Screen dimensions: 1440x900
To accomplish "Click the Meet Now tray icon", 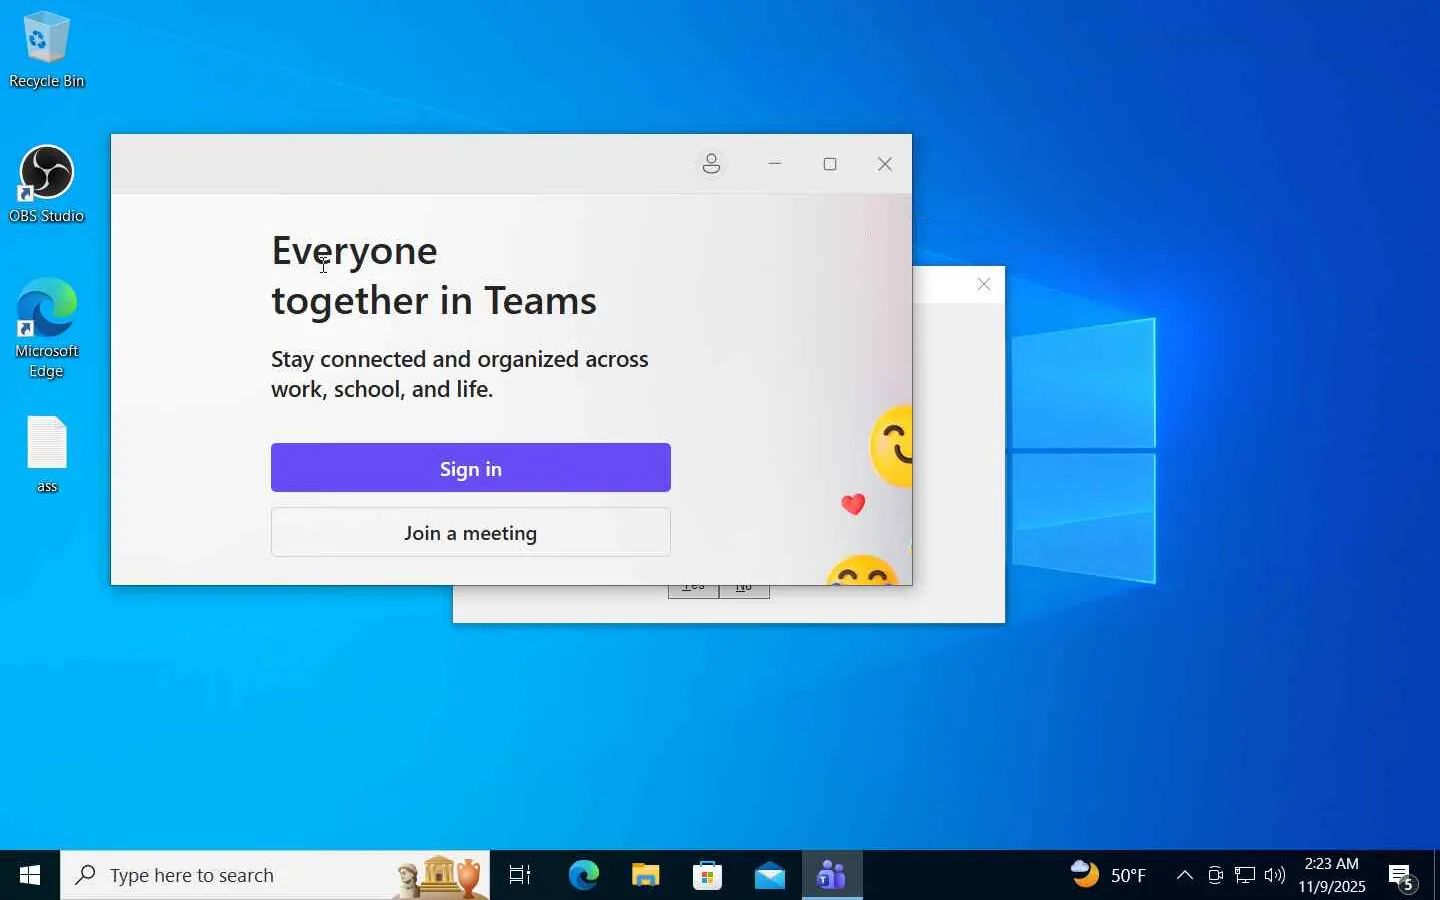I will [x=1216, y=876].
